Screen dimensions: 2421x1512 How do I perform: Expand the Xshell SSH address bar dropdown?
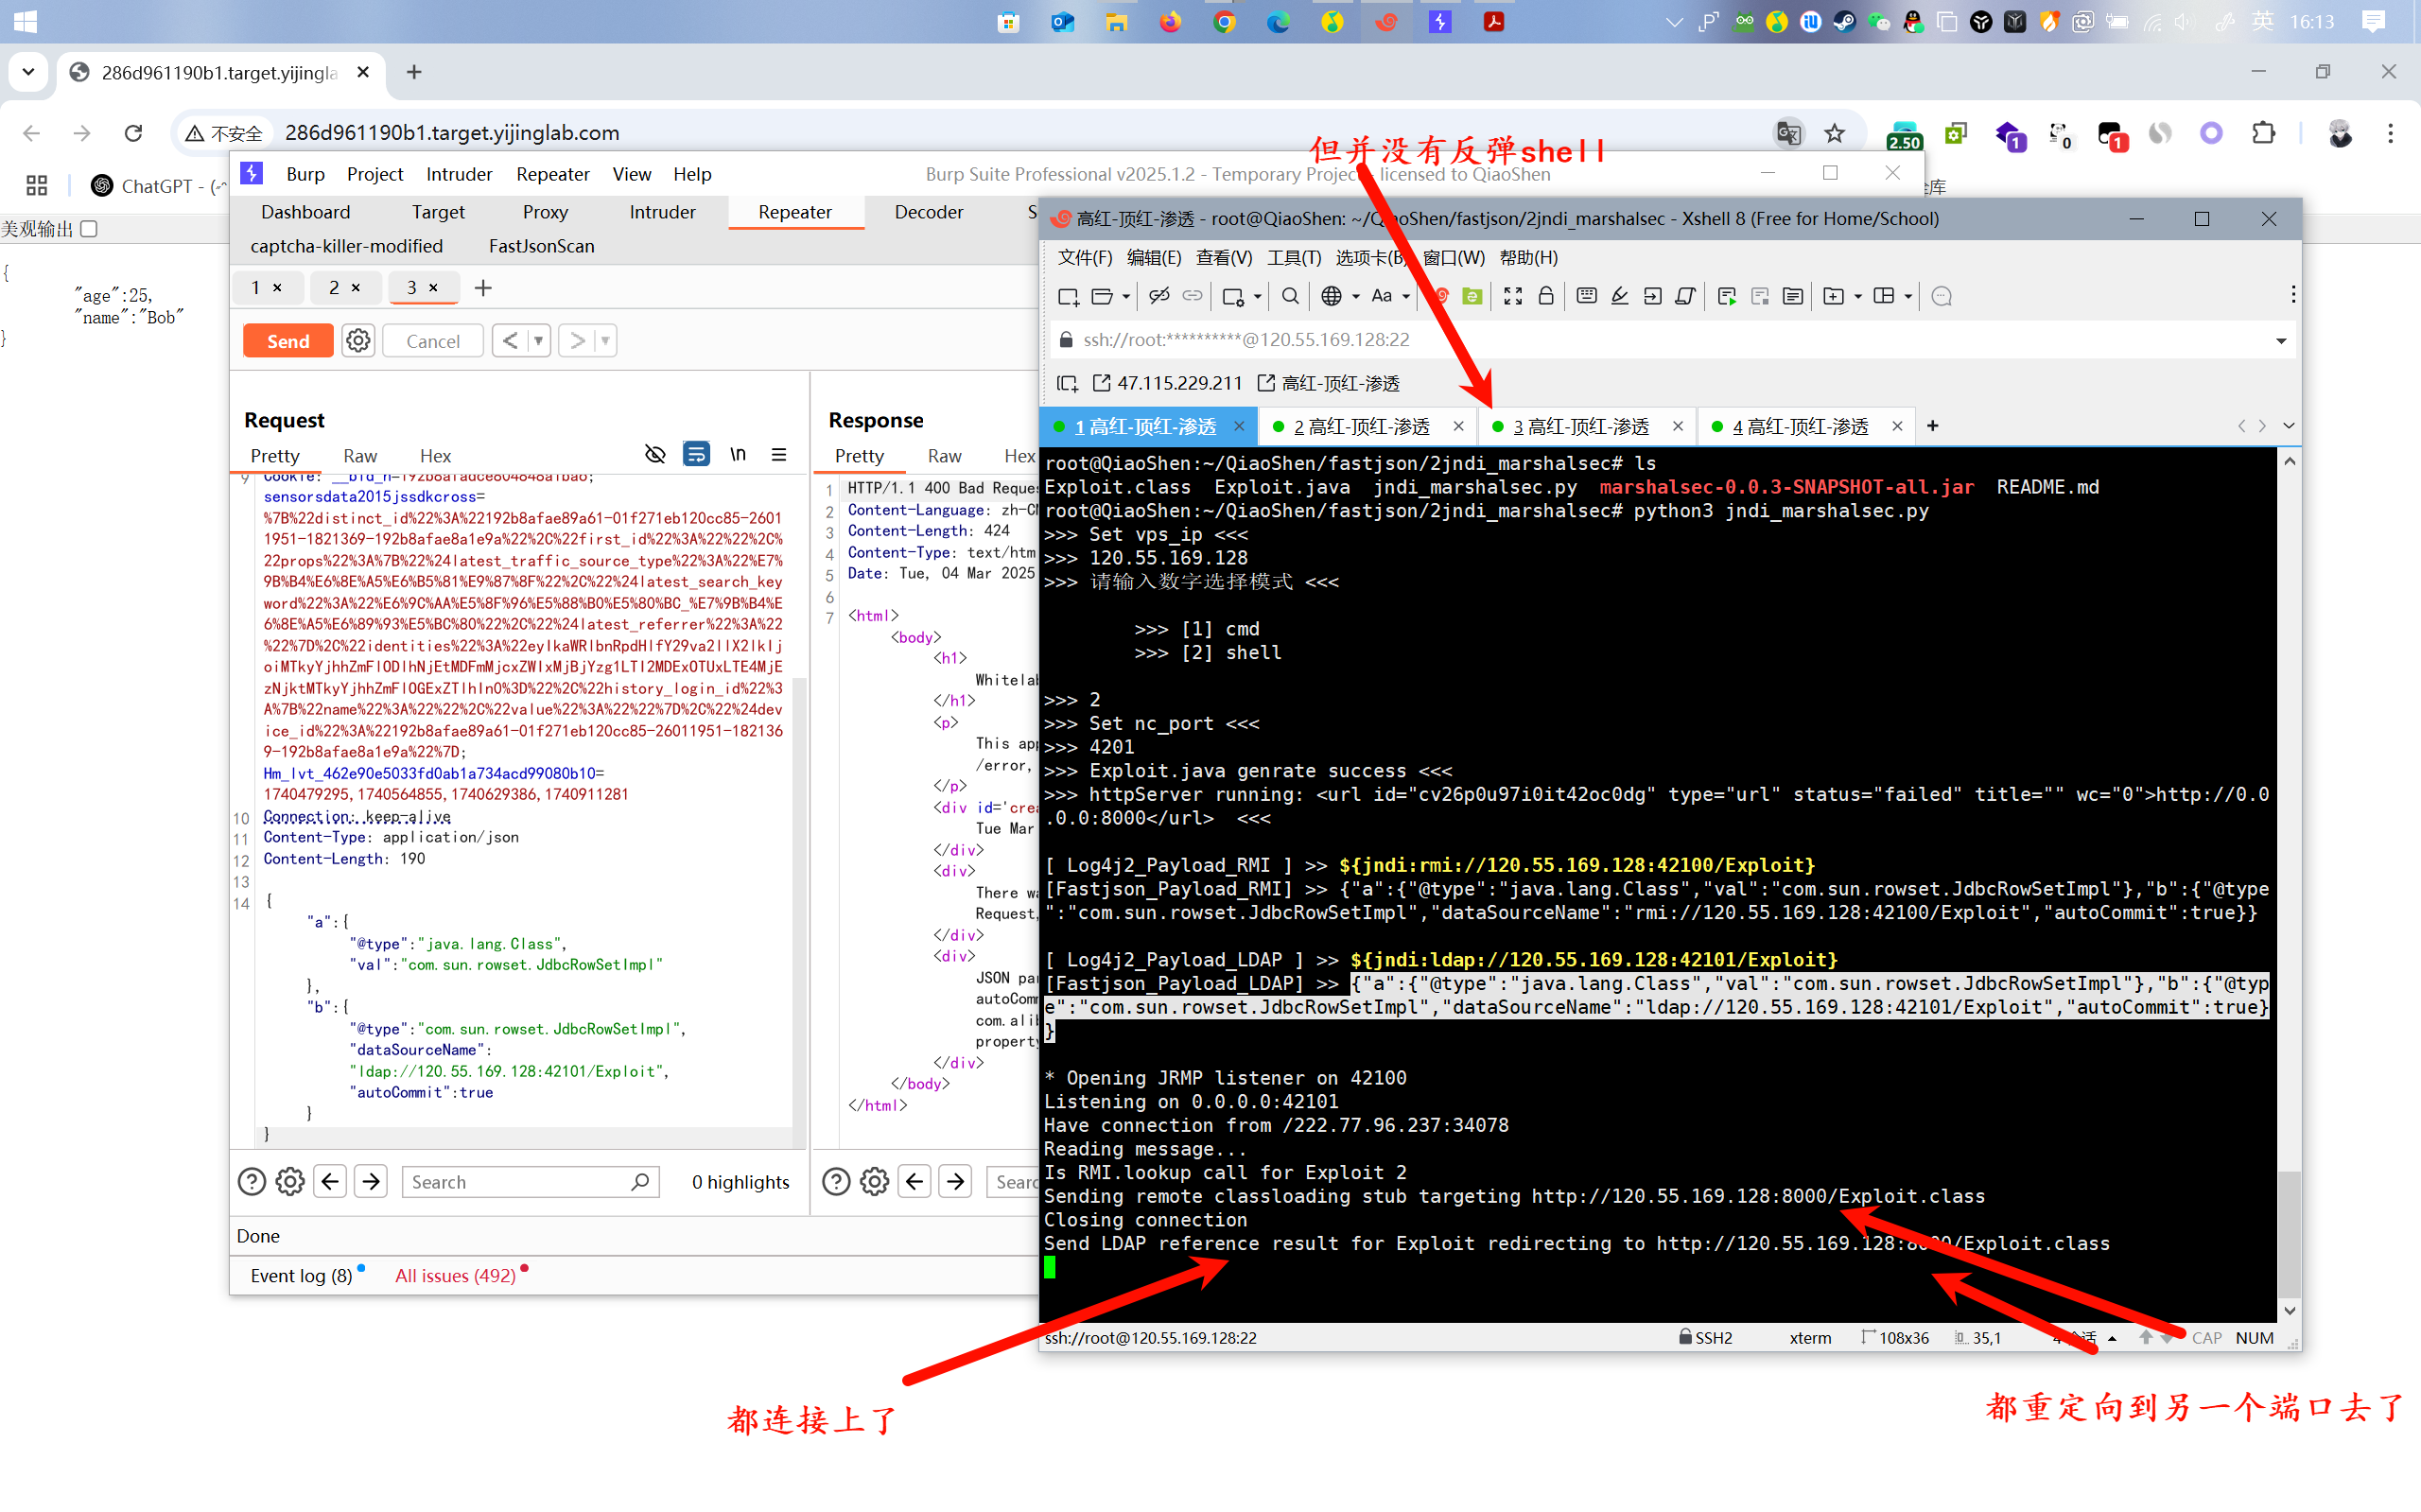click(2281, 341)
